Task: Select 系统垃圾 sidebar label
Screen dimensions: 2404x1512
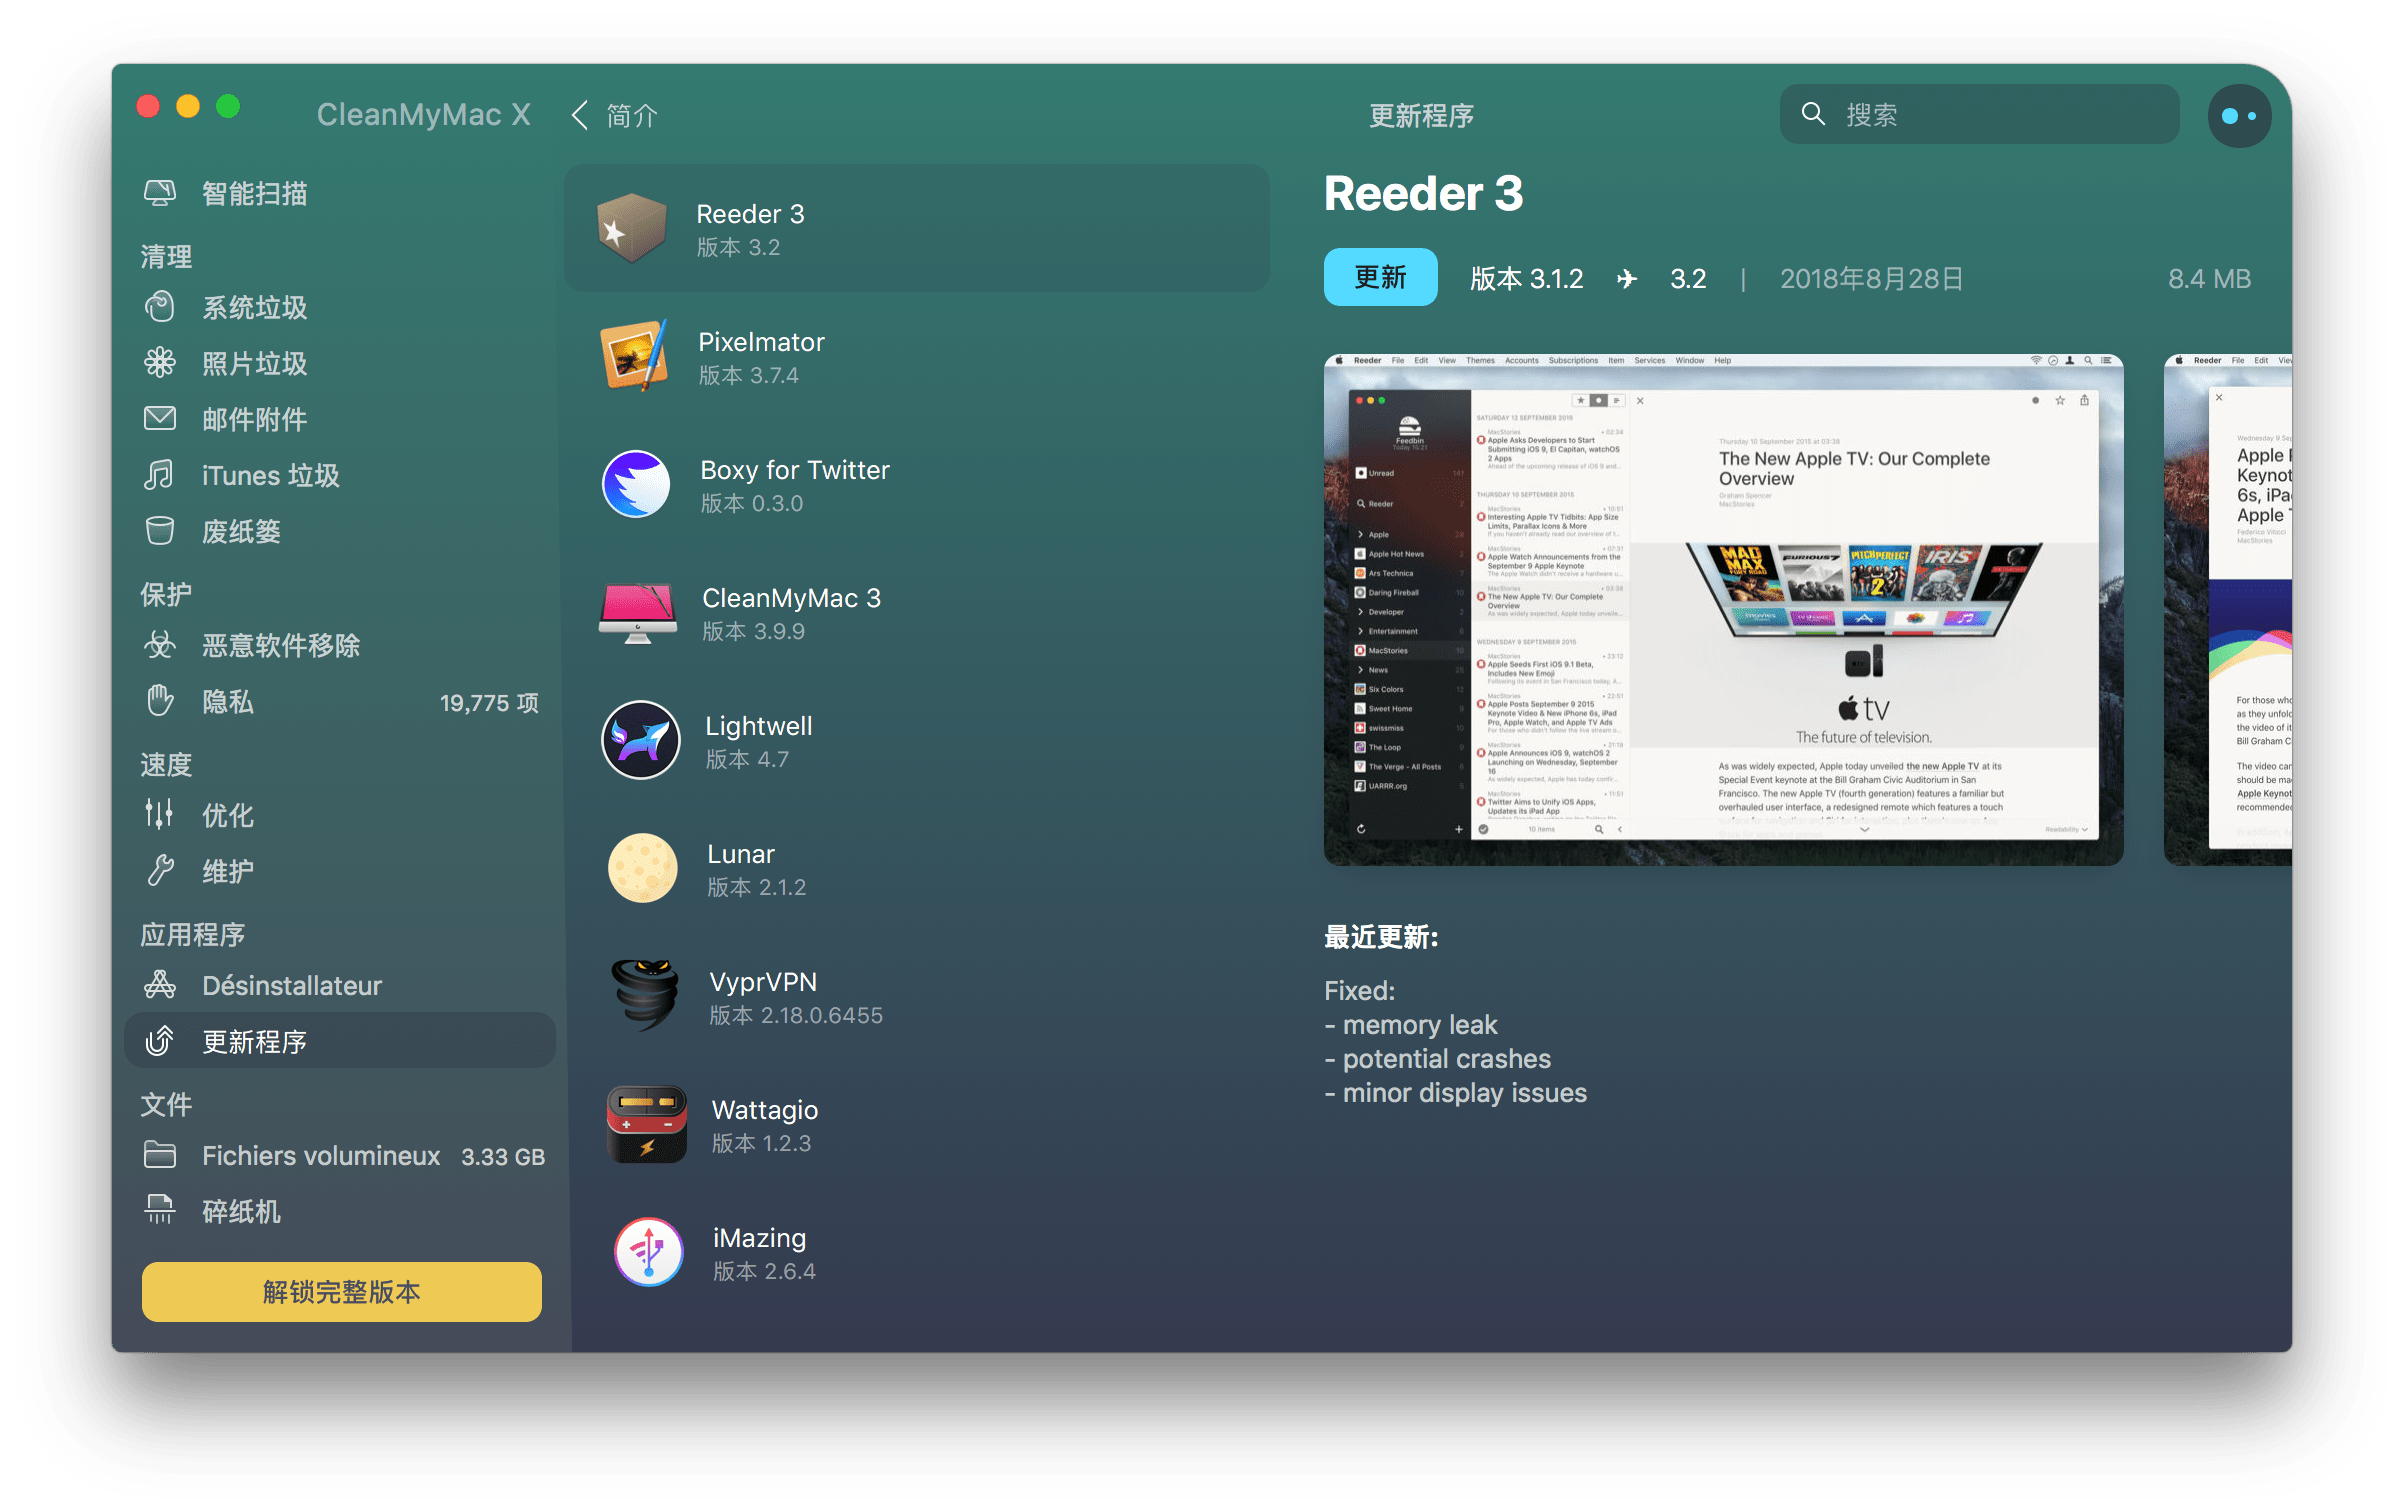Action: (x=255, y=307)
